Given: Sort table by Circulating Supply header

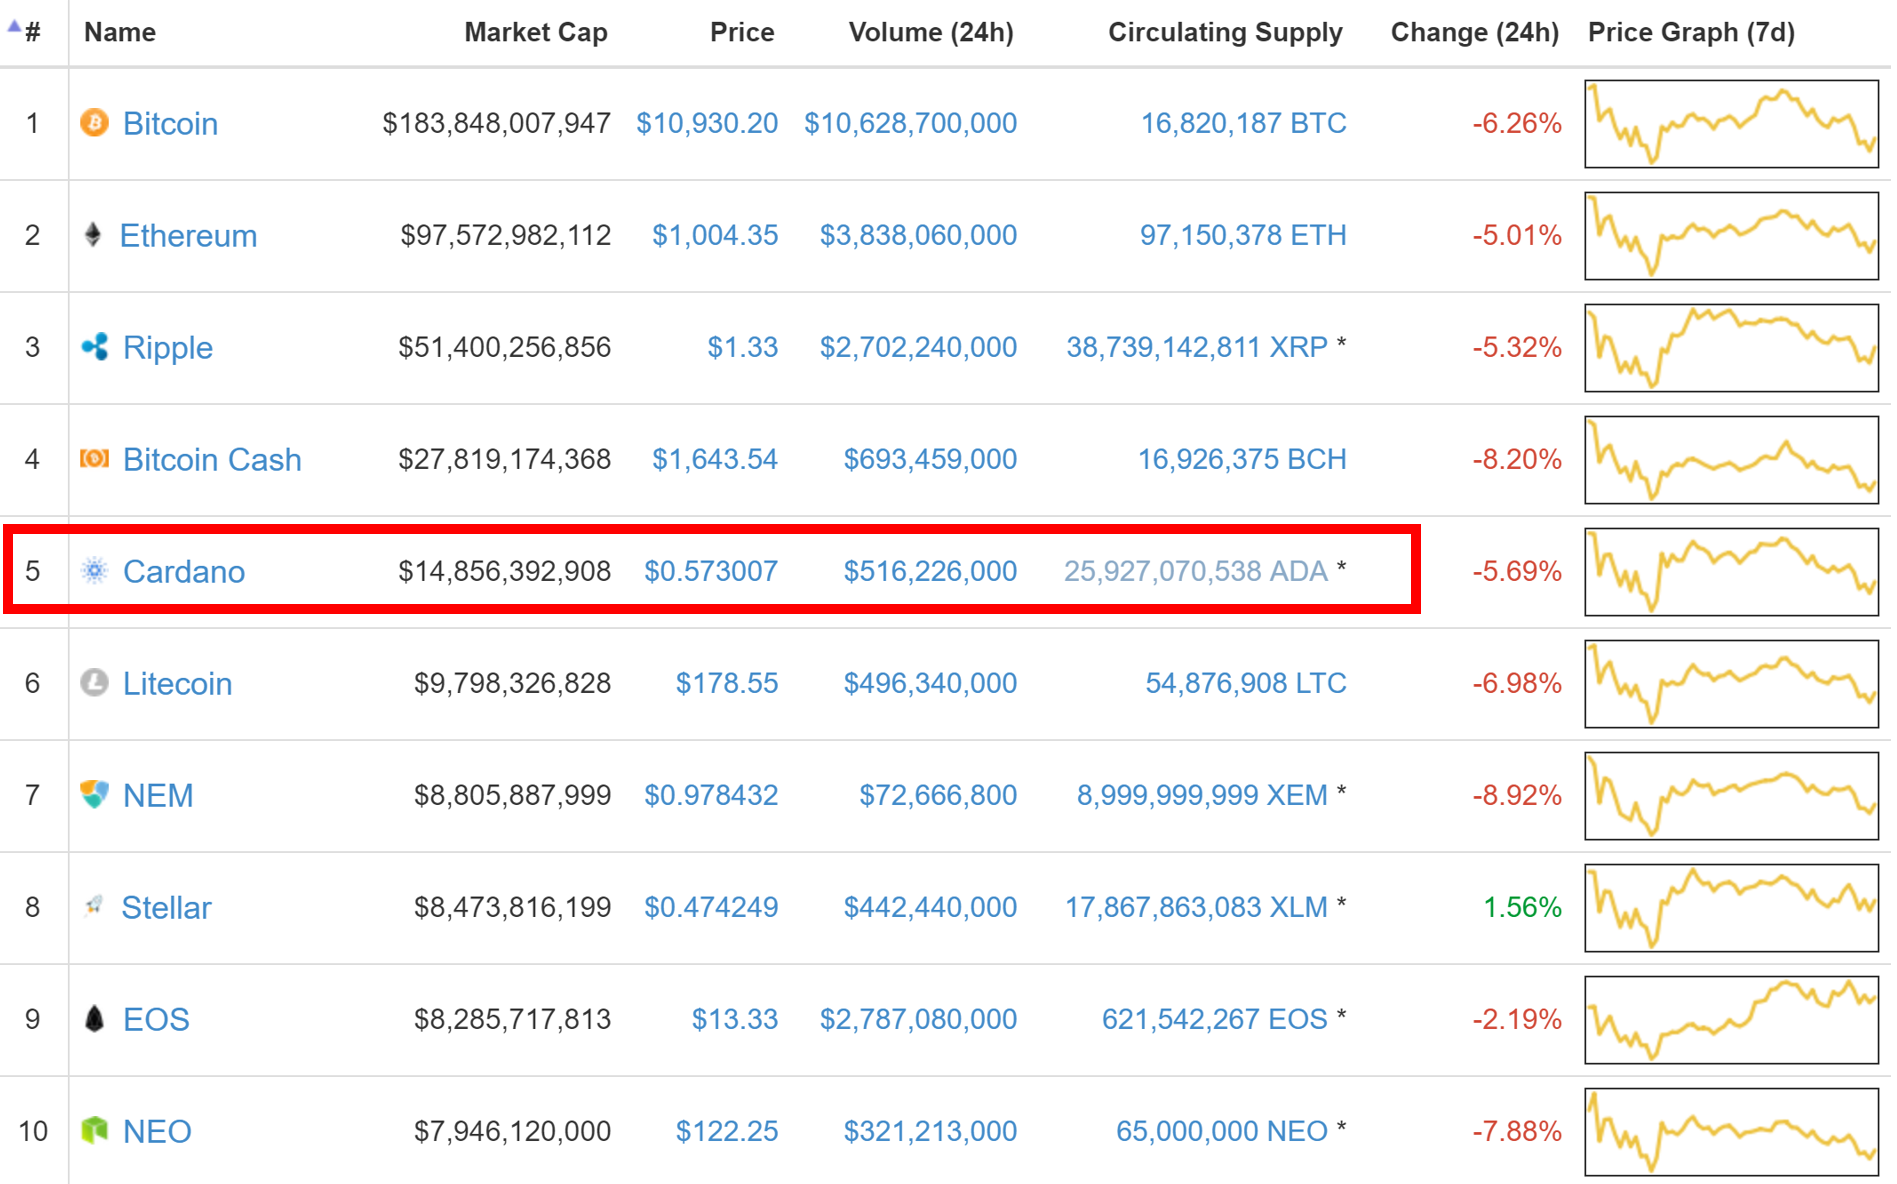Looking at the screenshot, I should click(x=1225, y=32).
